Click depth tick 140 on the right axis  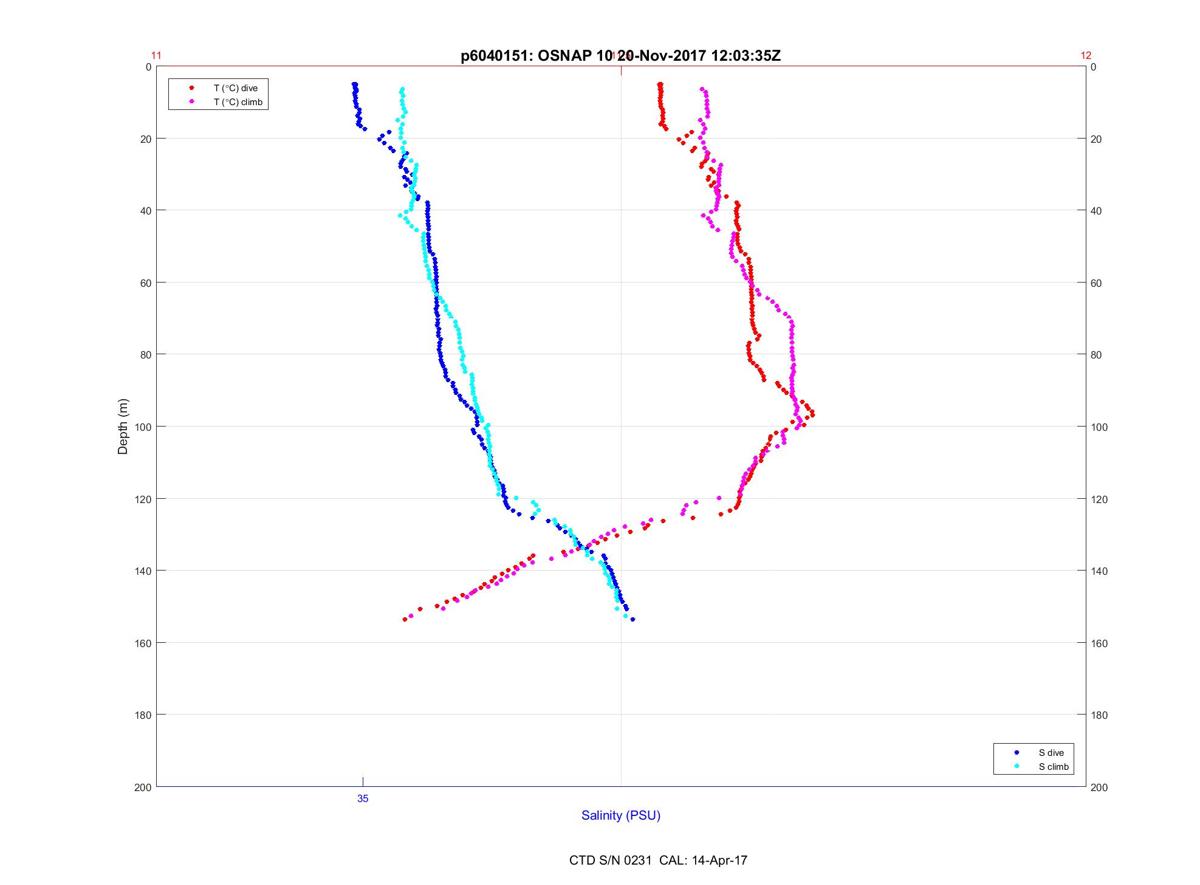tap(1099, 571)
